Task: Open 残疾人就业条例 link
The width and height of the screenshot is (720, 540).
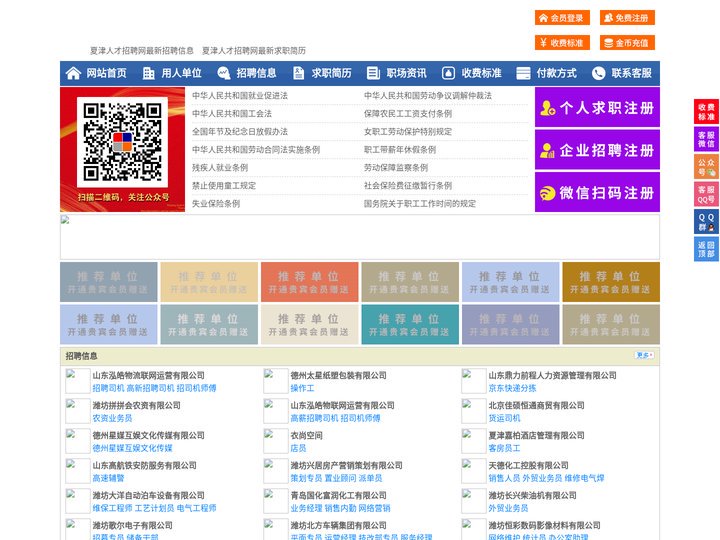Action: coord(220,168)
